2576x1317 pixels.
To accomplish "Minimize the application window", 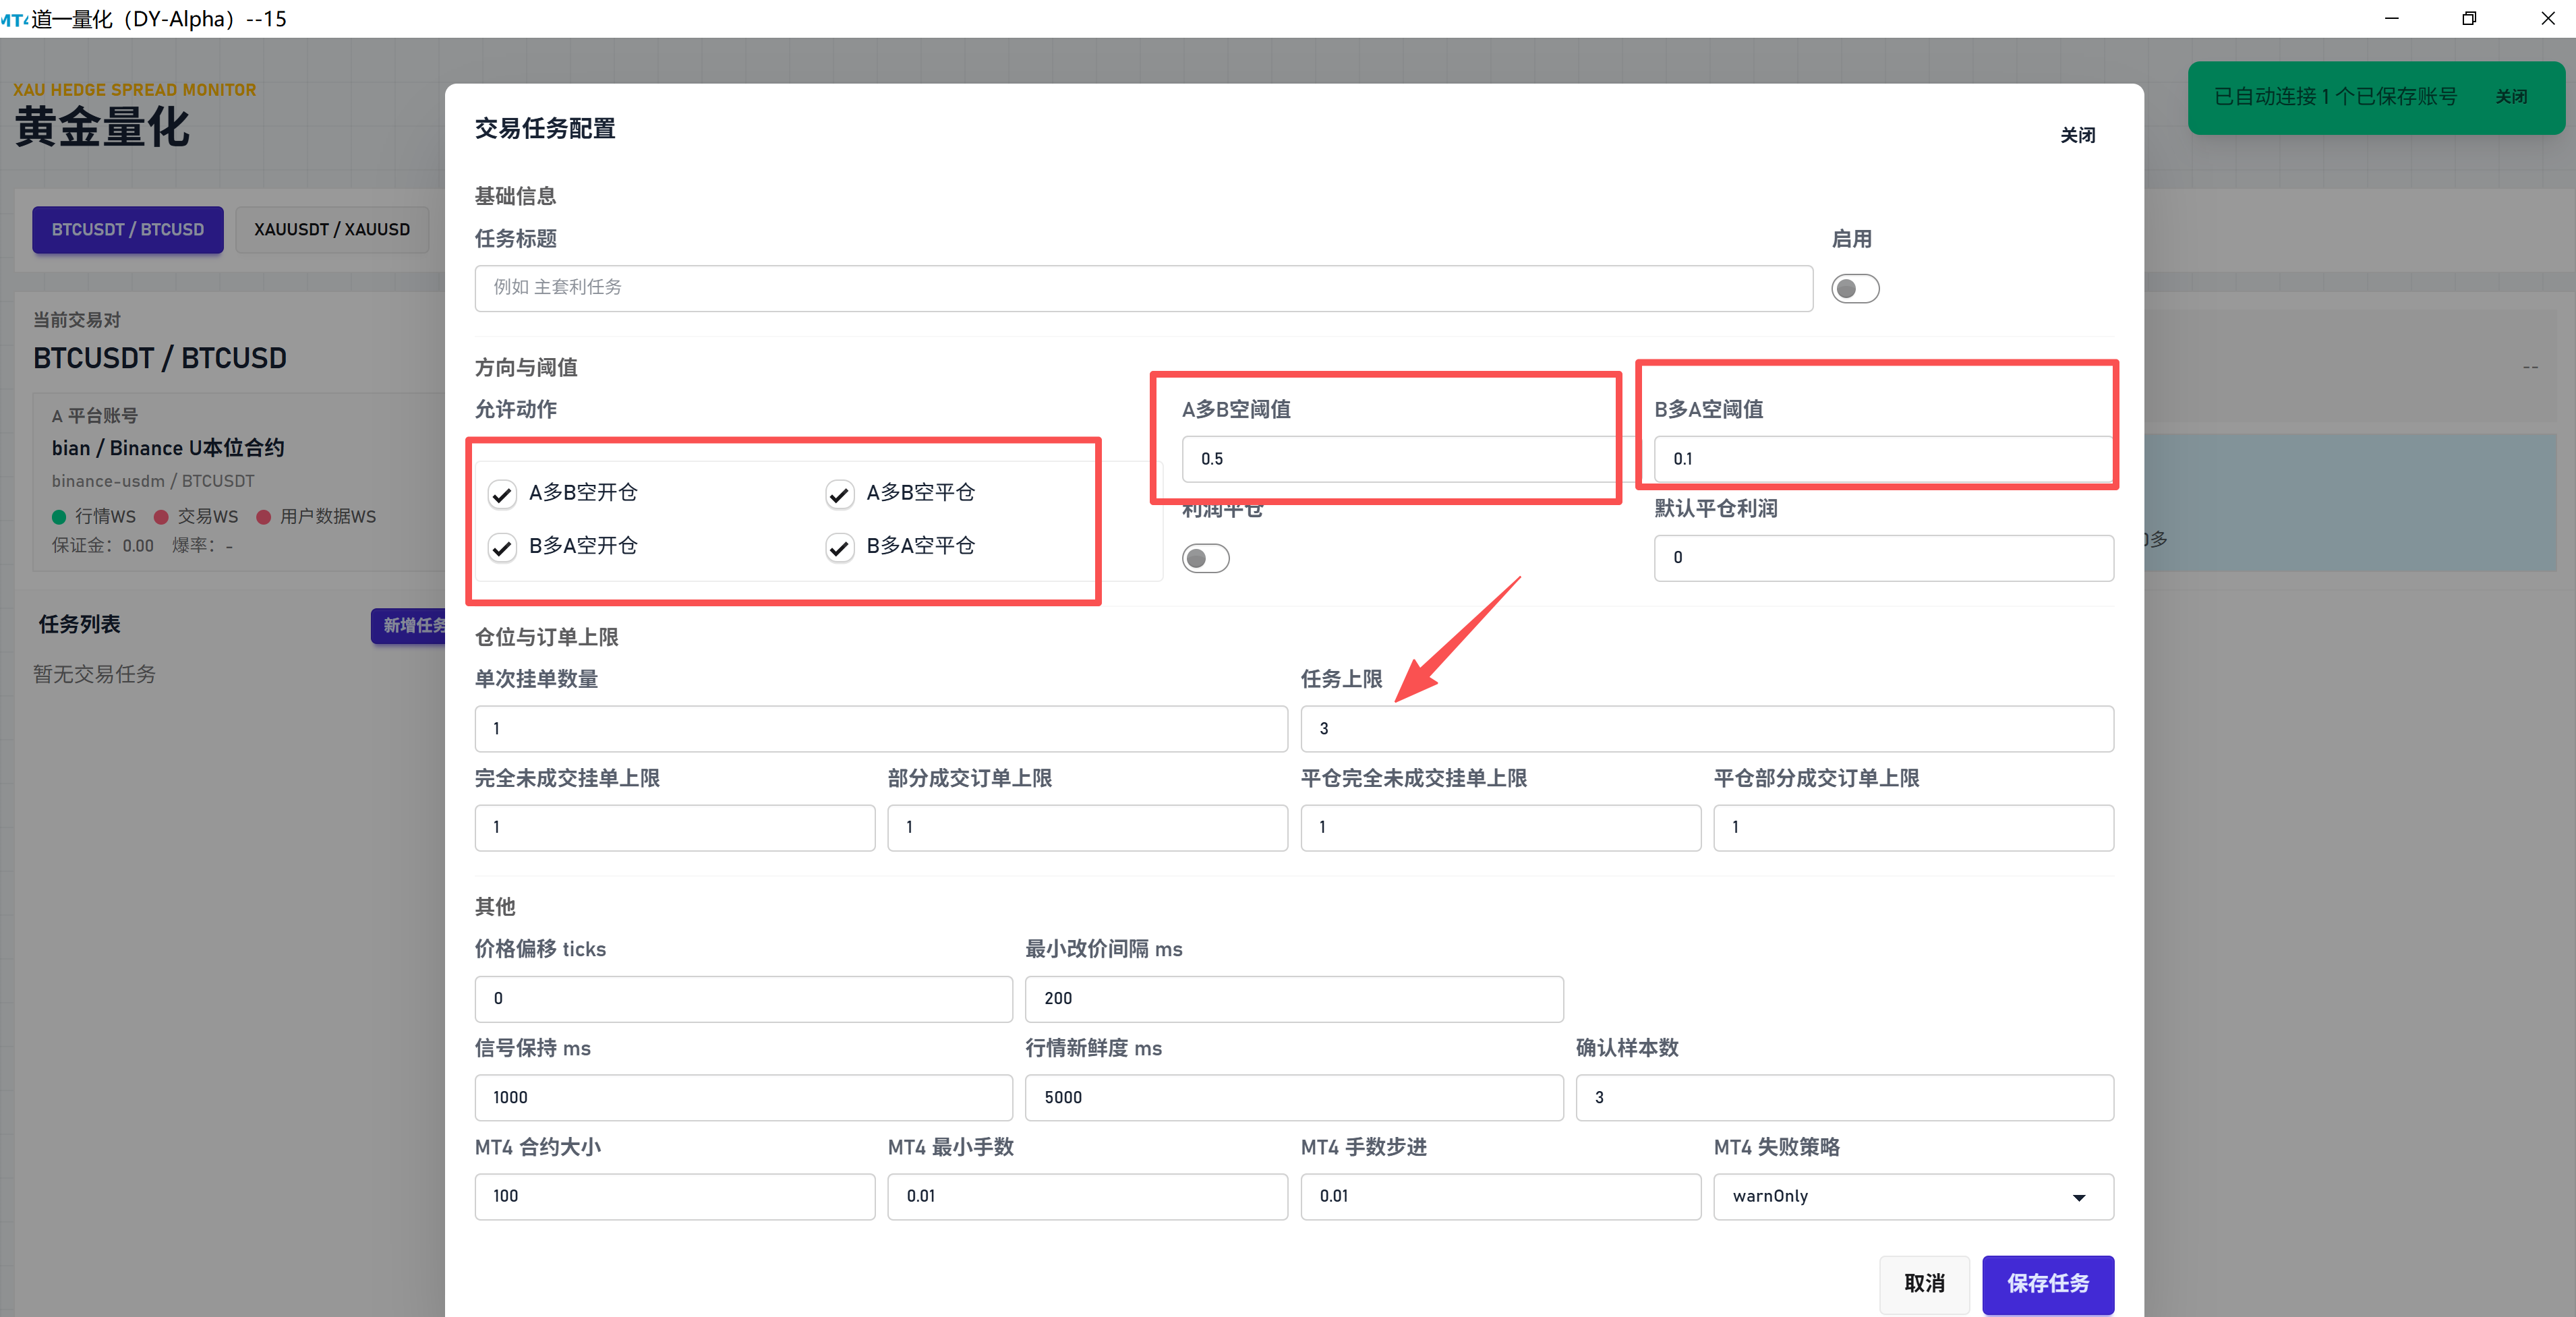I will [2392, 19].
